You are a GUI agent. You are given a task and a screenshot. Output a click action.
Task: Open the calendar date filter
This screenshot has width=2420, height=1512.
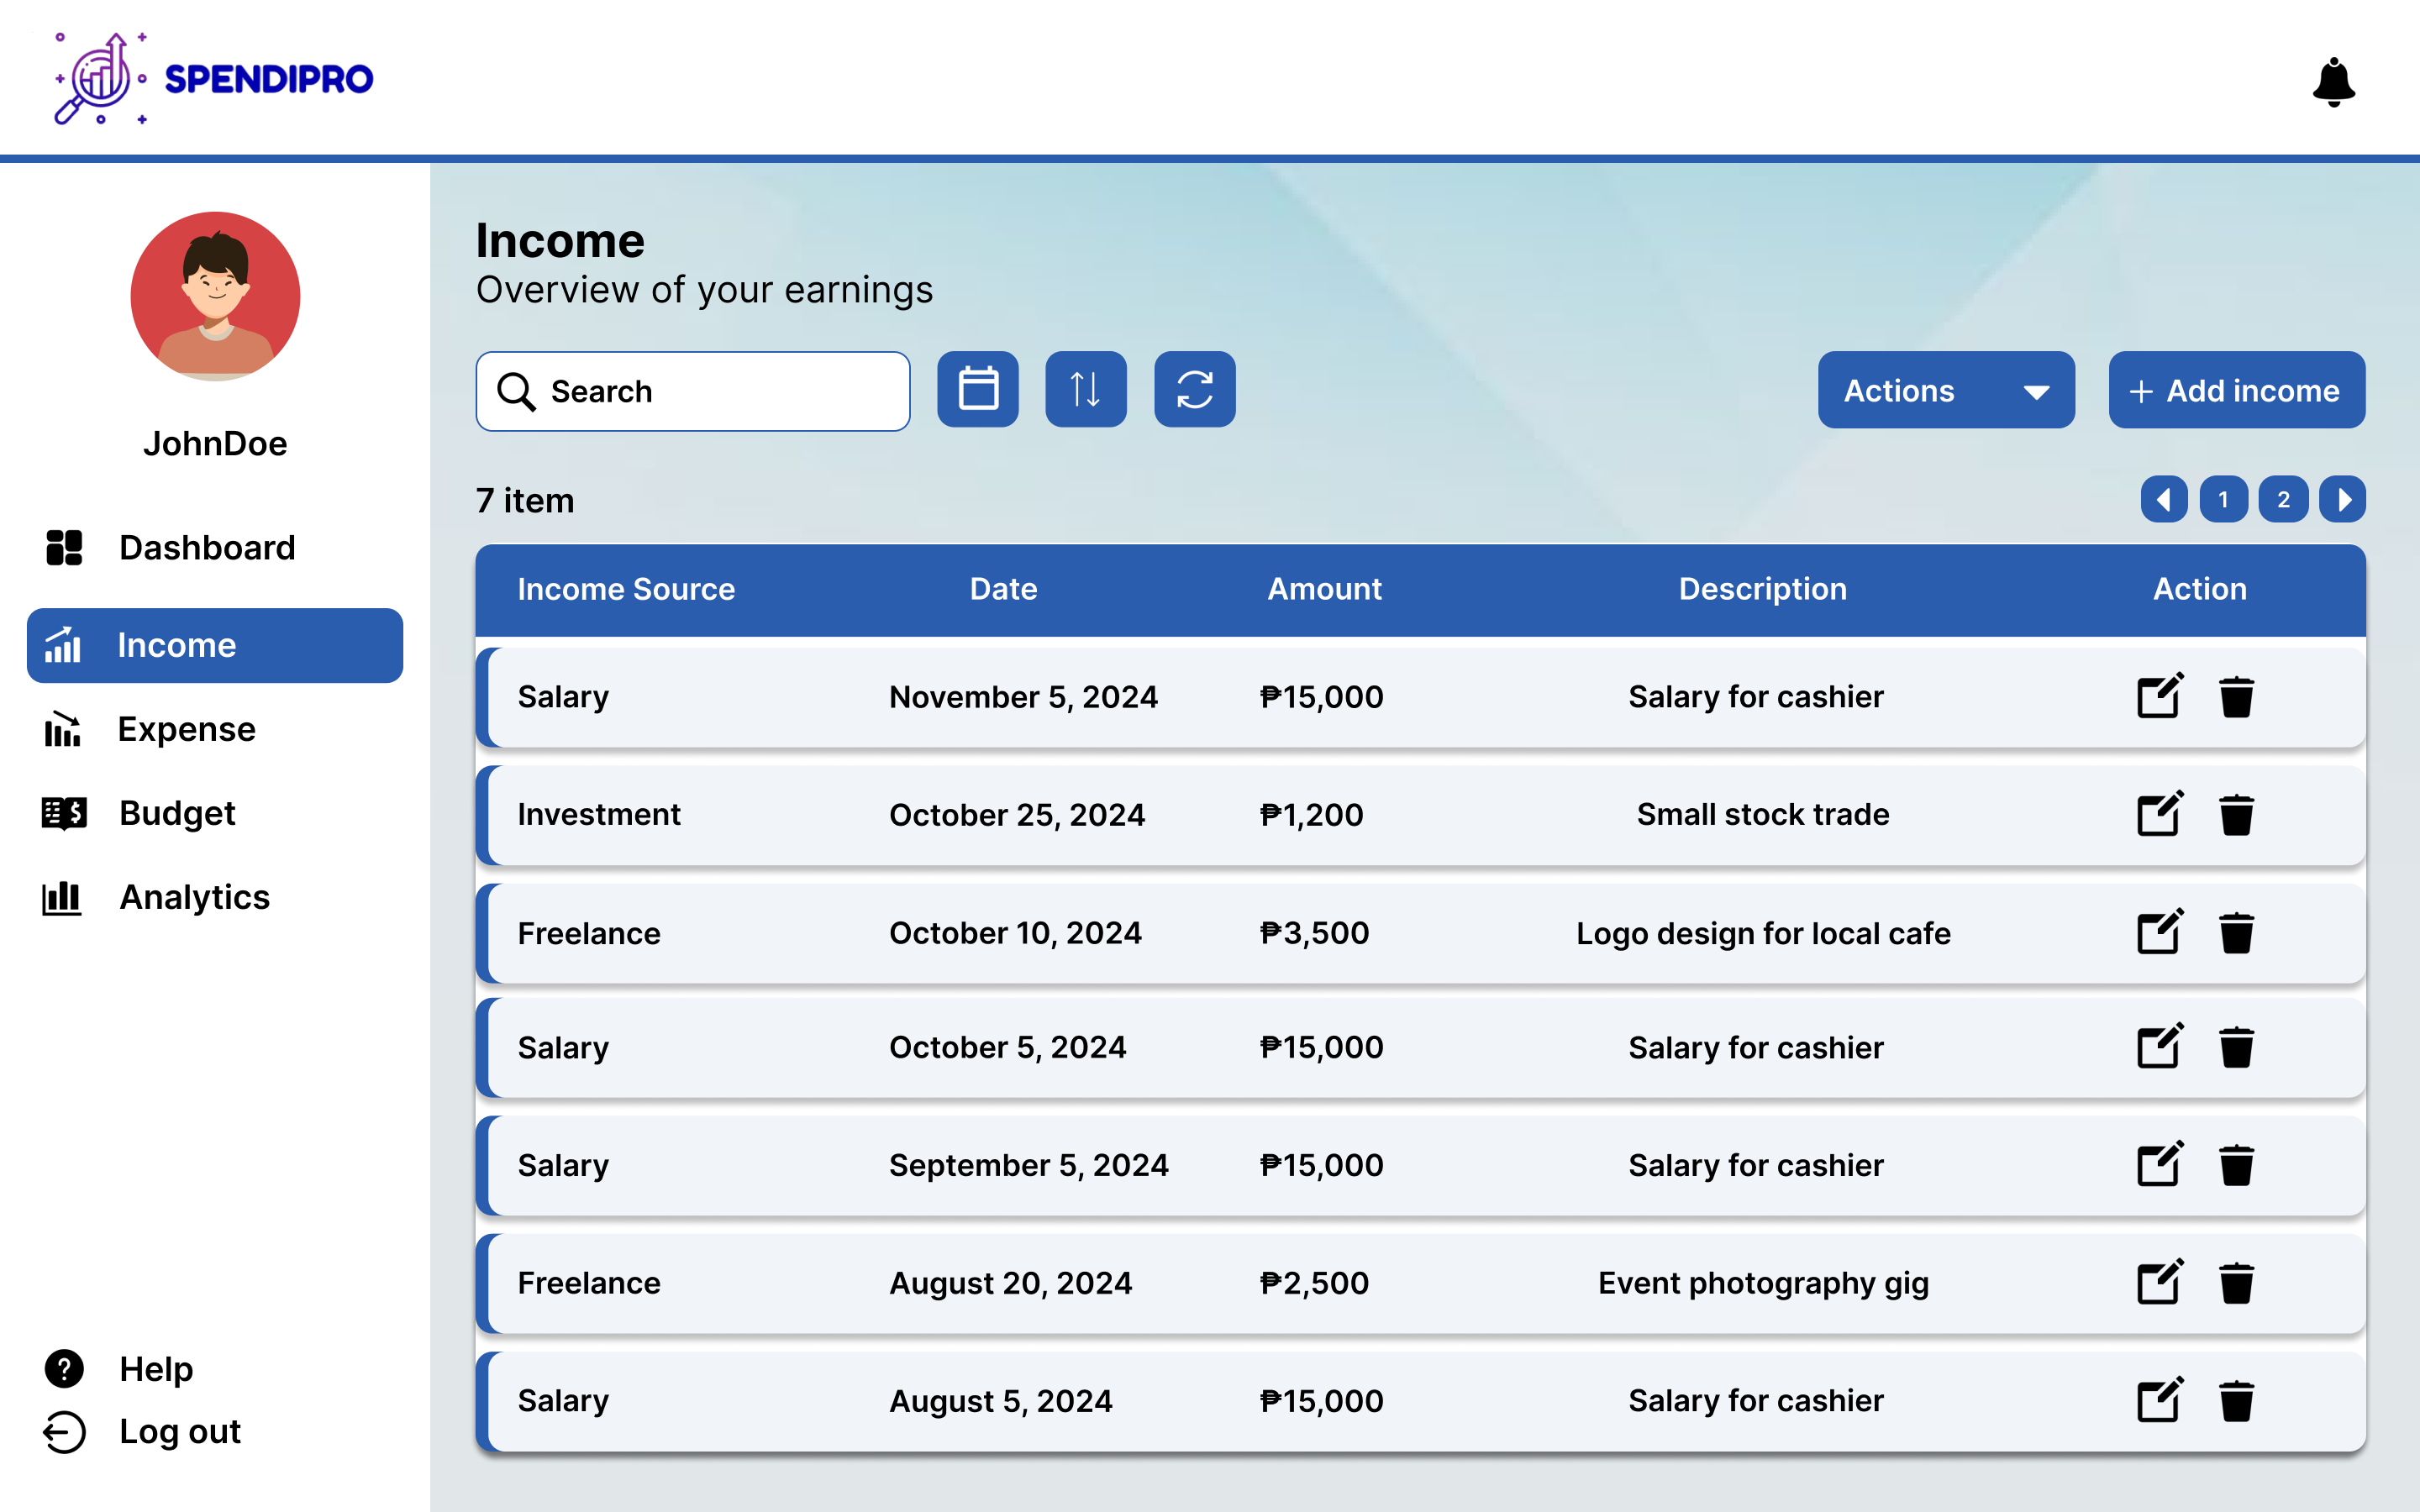(x=977, y=389)
